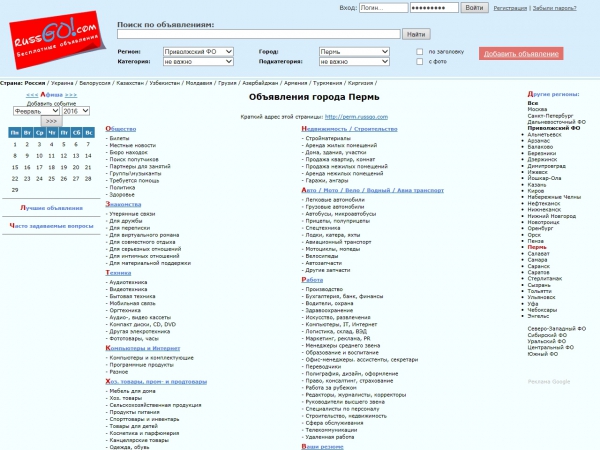Click the calendar >>> go button

pyautogui.click(x=51, y=121)
